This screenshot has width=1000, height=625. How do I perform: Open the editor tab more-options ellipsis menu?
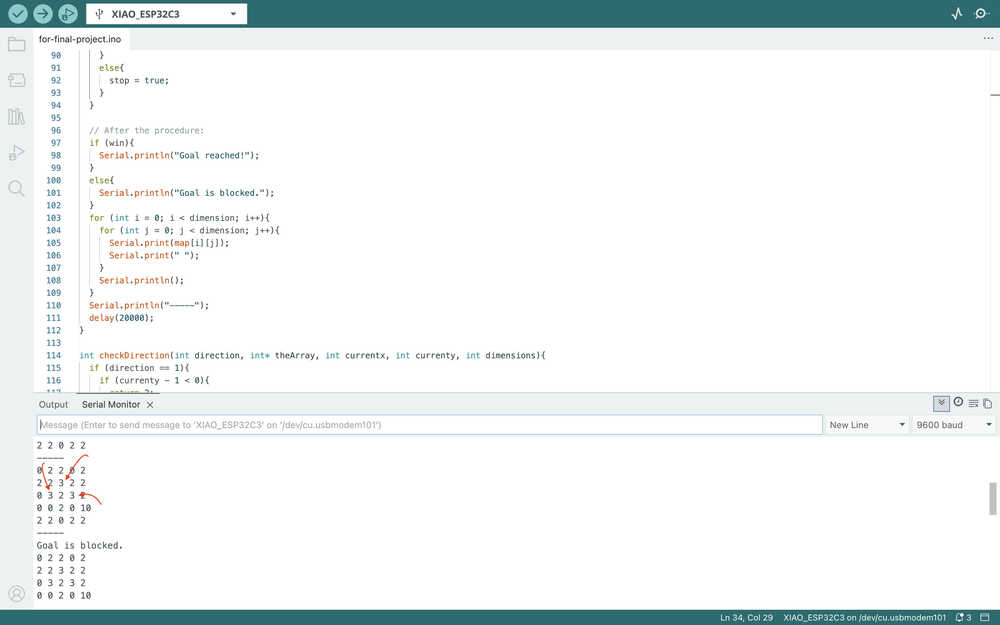[988, 38]
